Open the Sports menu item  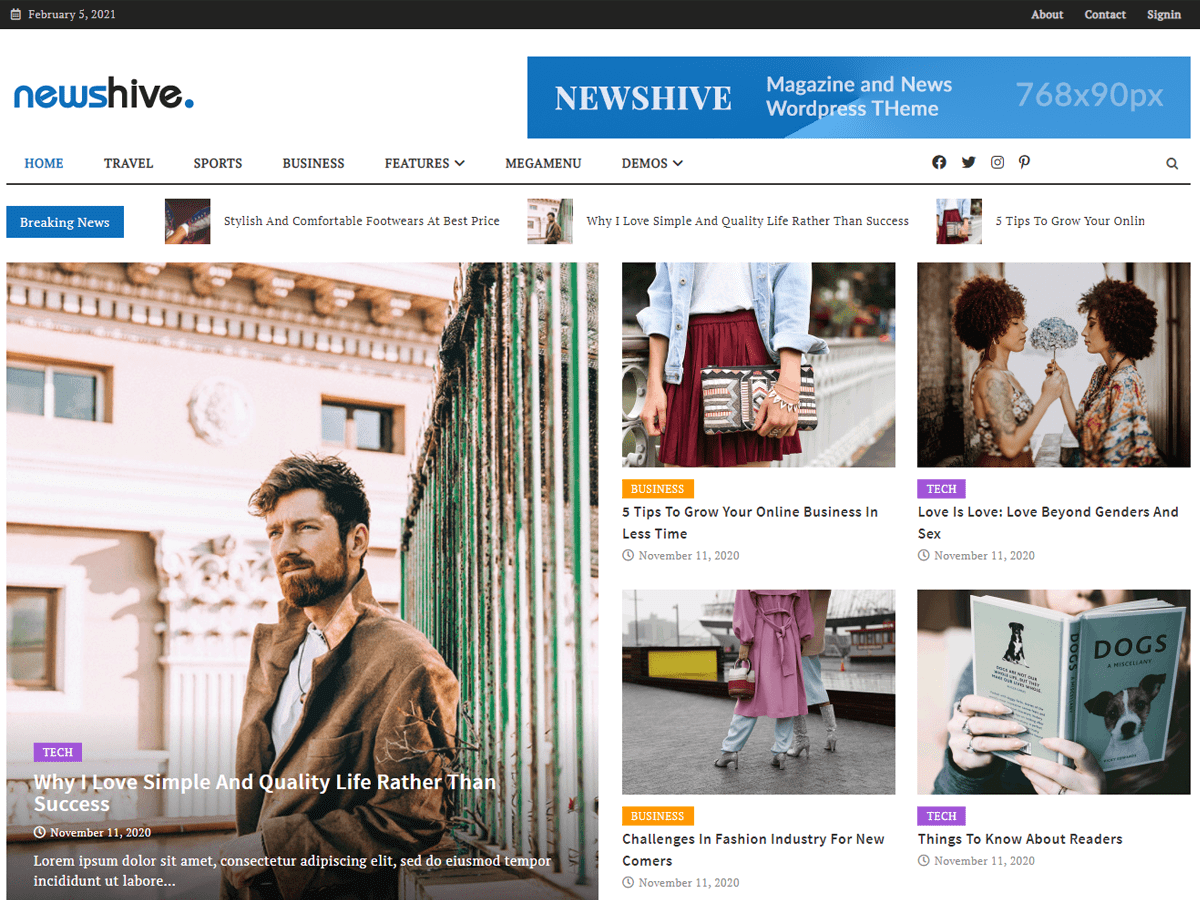(218, 163)
